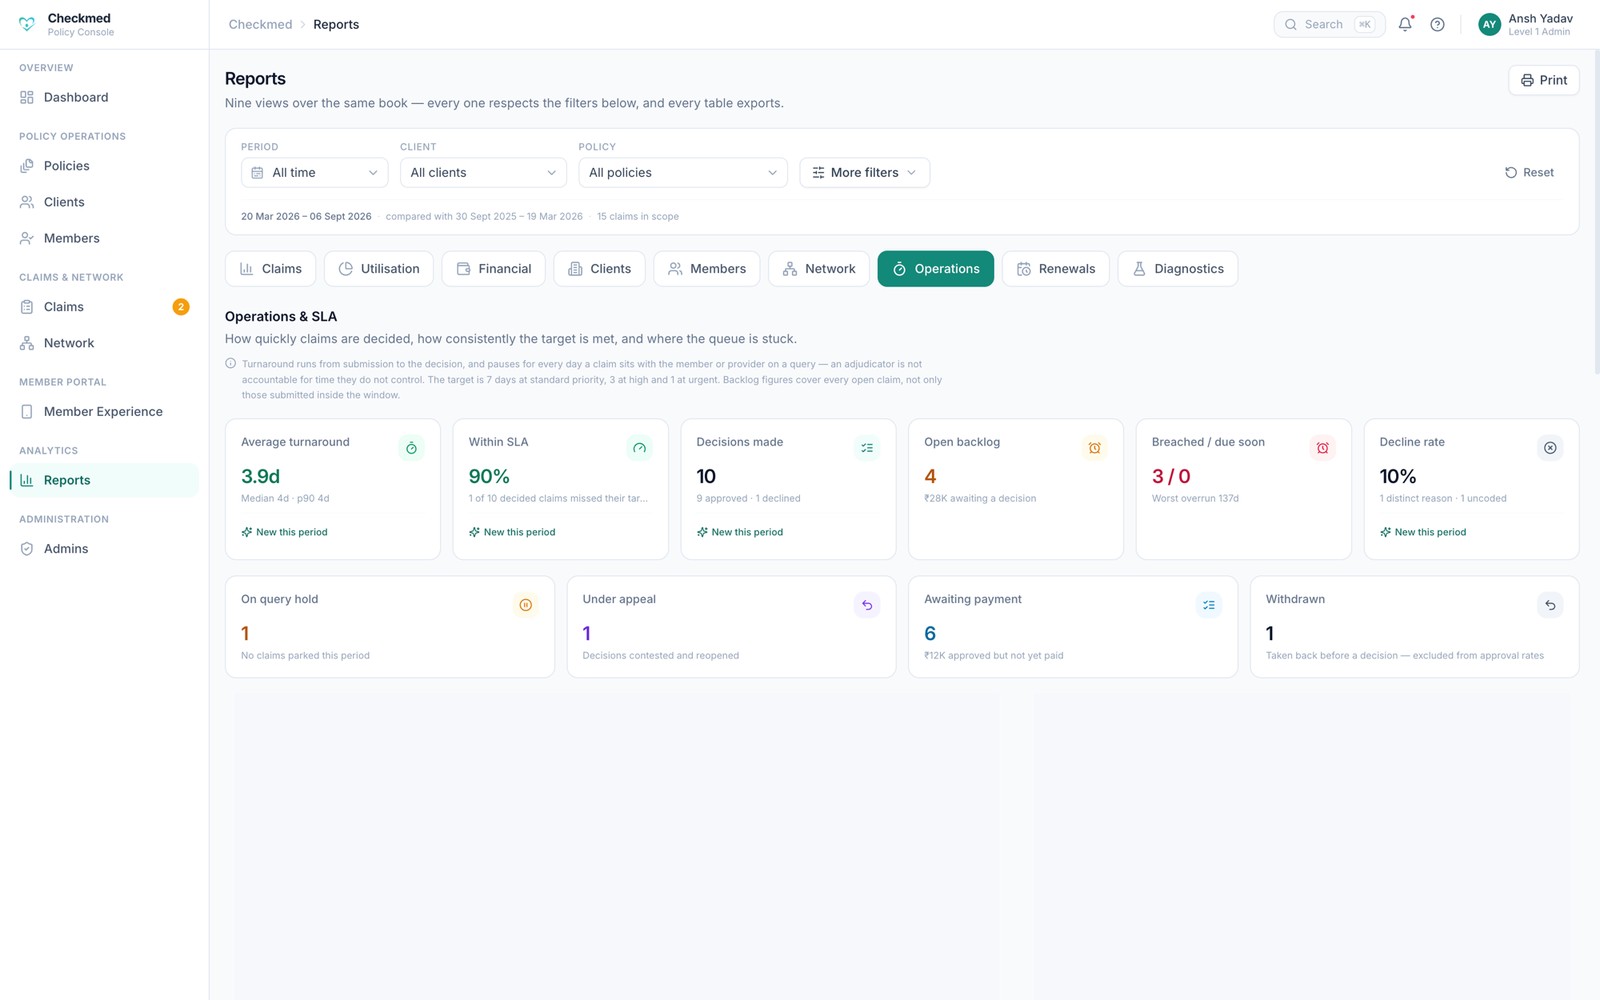Click the Awaiting payment checklist icon

tap(1209, 605)
